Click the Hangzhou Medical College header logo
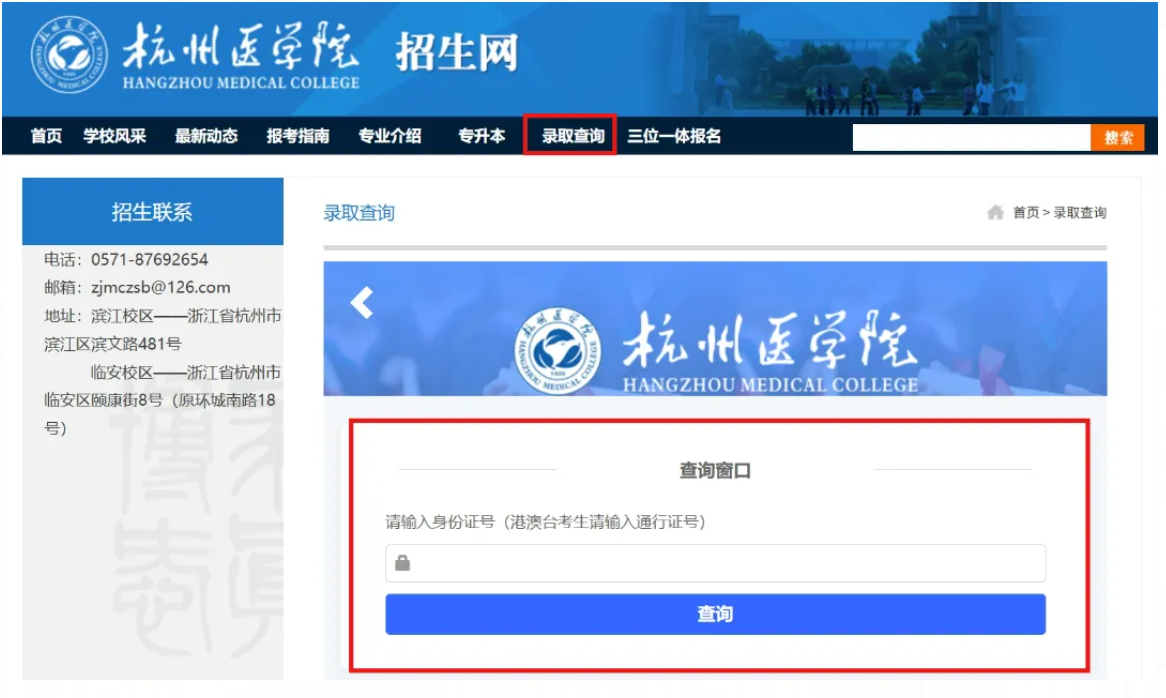Screen dimensions: 1166x698 click(69, 55)
